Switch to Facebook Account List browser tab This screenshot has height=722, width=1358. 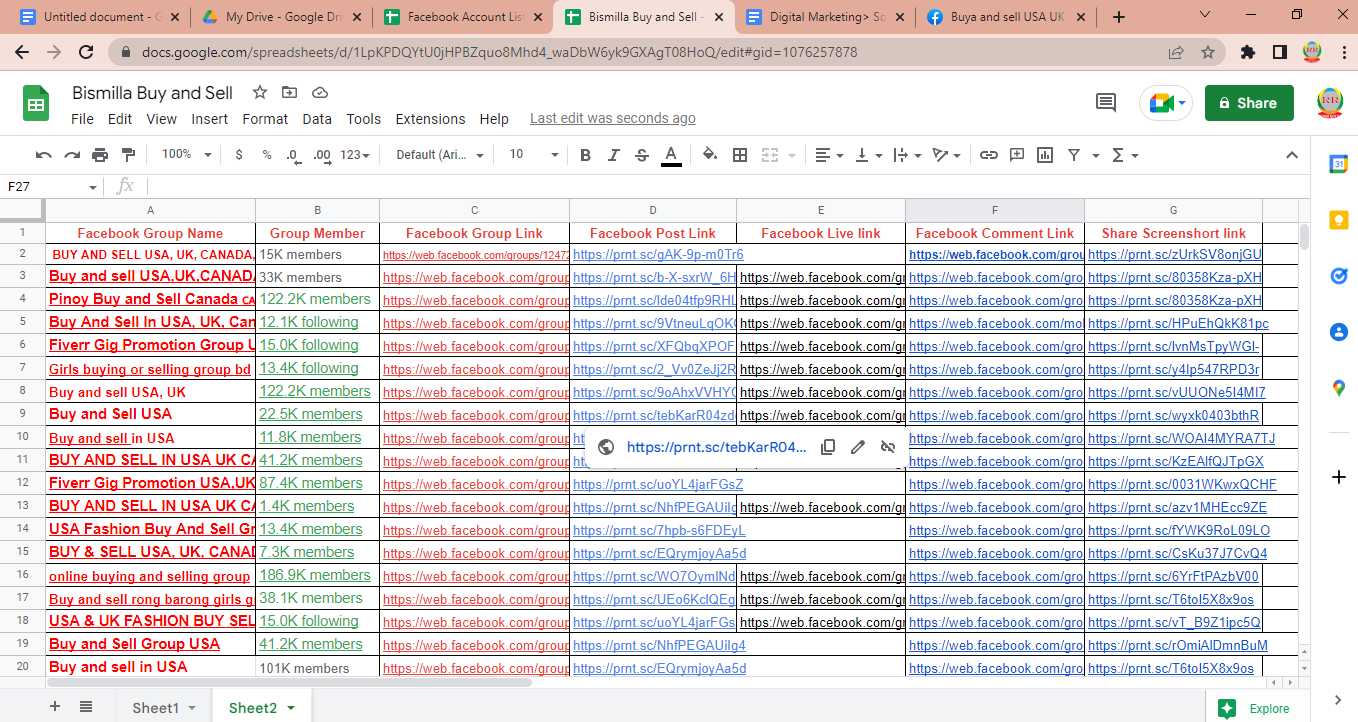click(x=463, y=17)
